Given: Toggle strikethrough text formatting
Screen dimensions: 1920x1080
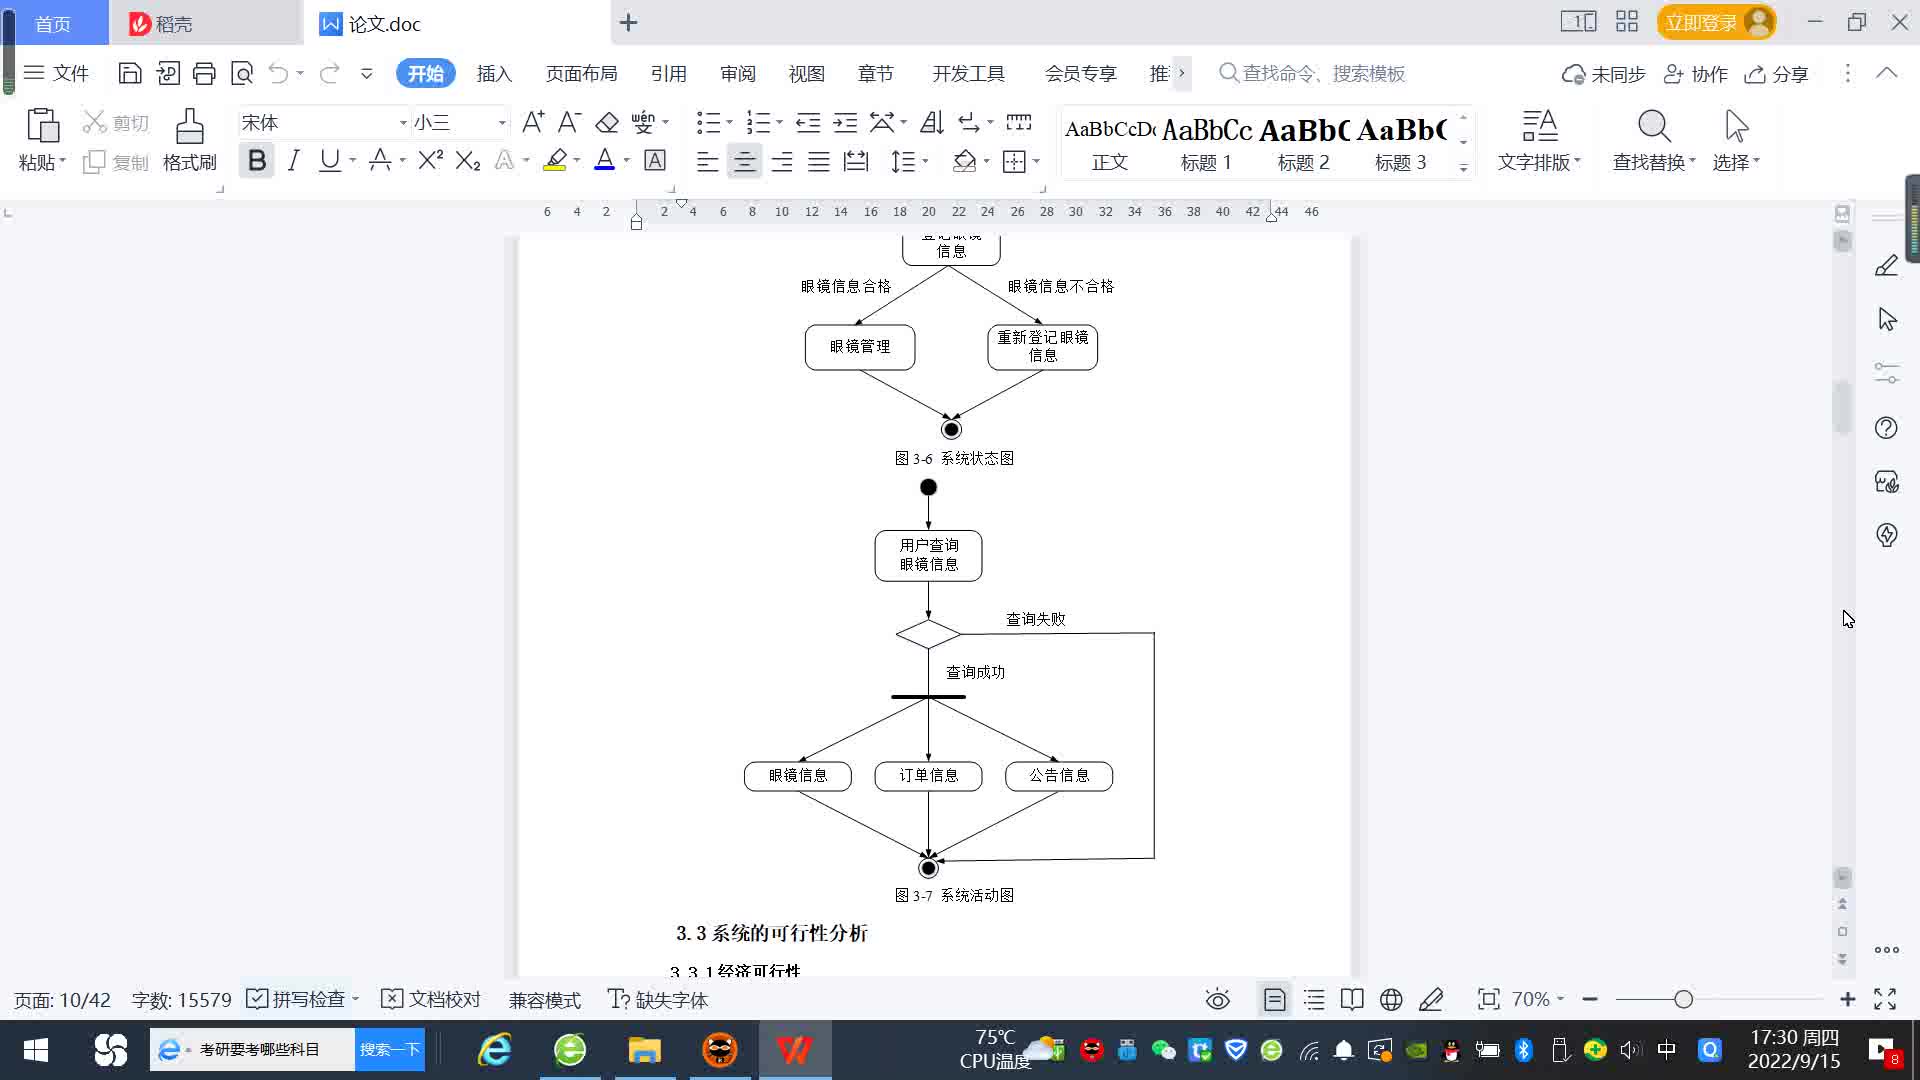Looking at the screenshot, I should (380, 160).
